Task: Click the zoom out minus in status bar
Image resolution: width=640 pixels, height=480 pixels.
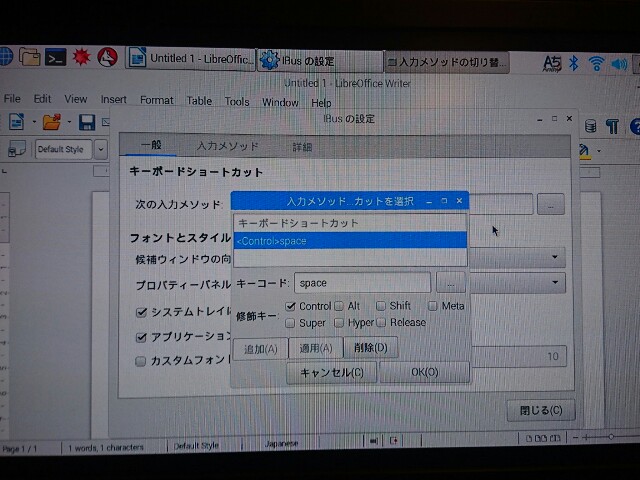Action: [x=576, y=438]
